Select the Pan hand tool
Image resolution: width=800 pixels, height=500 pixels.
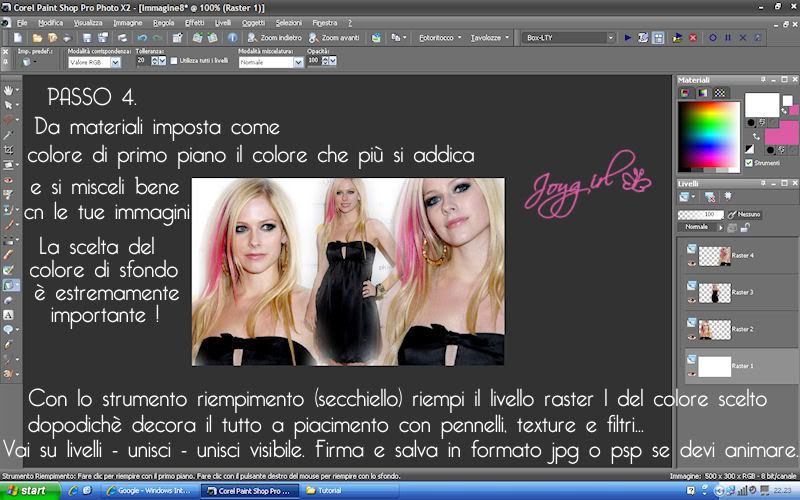tap(8, 90)
